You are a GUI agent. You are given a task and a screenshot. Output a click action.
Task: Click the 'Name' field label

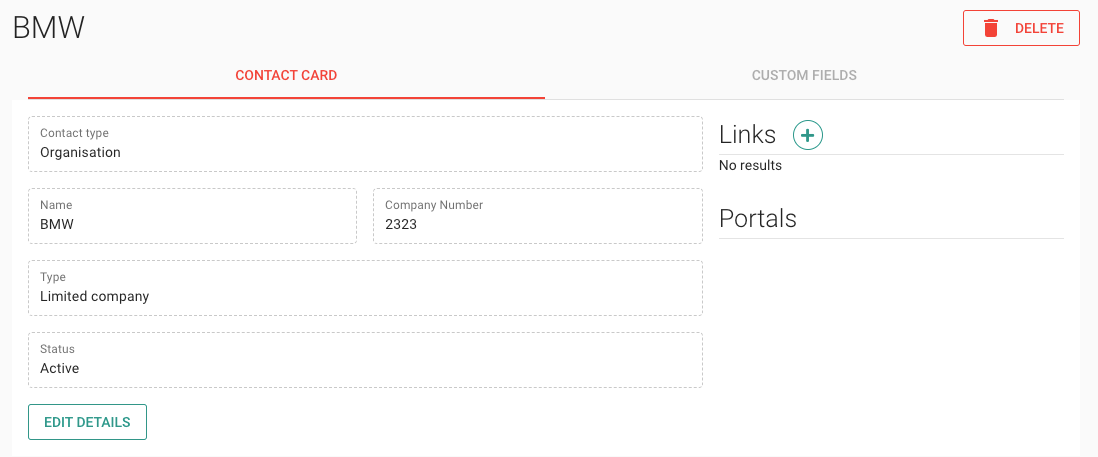point(56,205)
